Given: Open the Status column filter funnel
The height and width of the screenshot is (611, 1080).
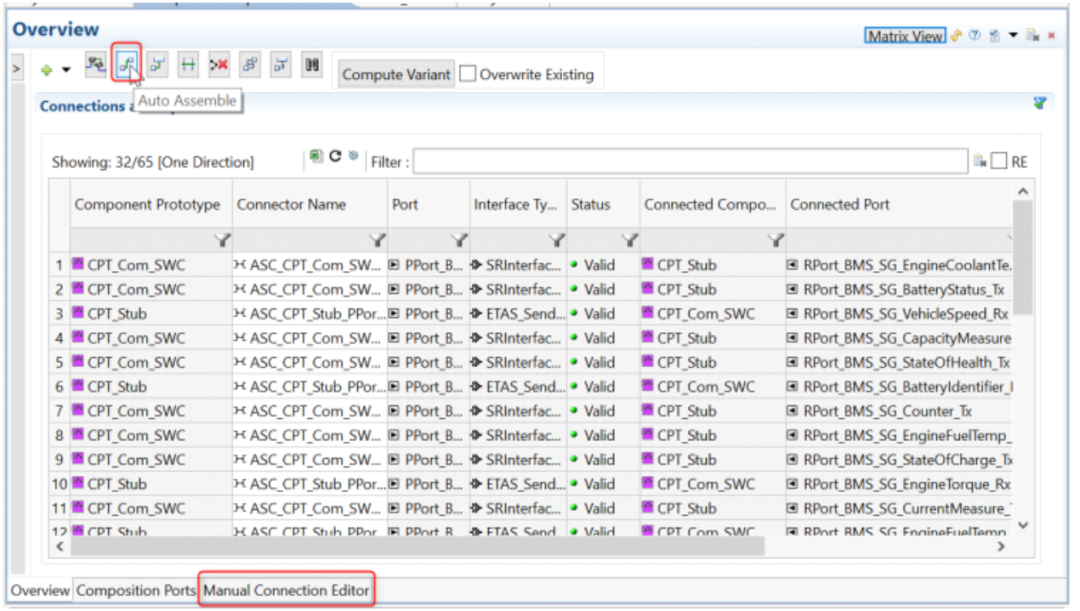Looking at the screenshot, I should point(630,240).
